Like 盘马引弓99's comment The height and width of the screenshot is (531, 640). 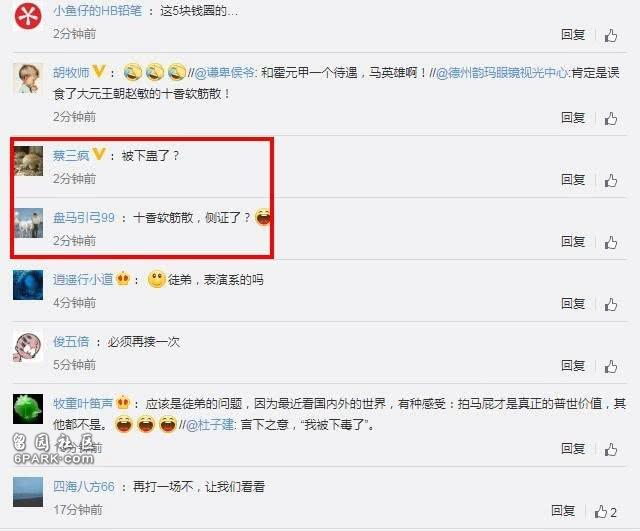[611, 242]
